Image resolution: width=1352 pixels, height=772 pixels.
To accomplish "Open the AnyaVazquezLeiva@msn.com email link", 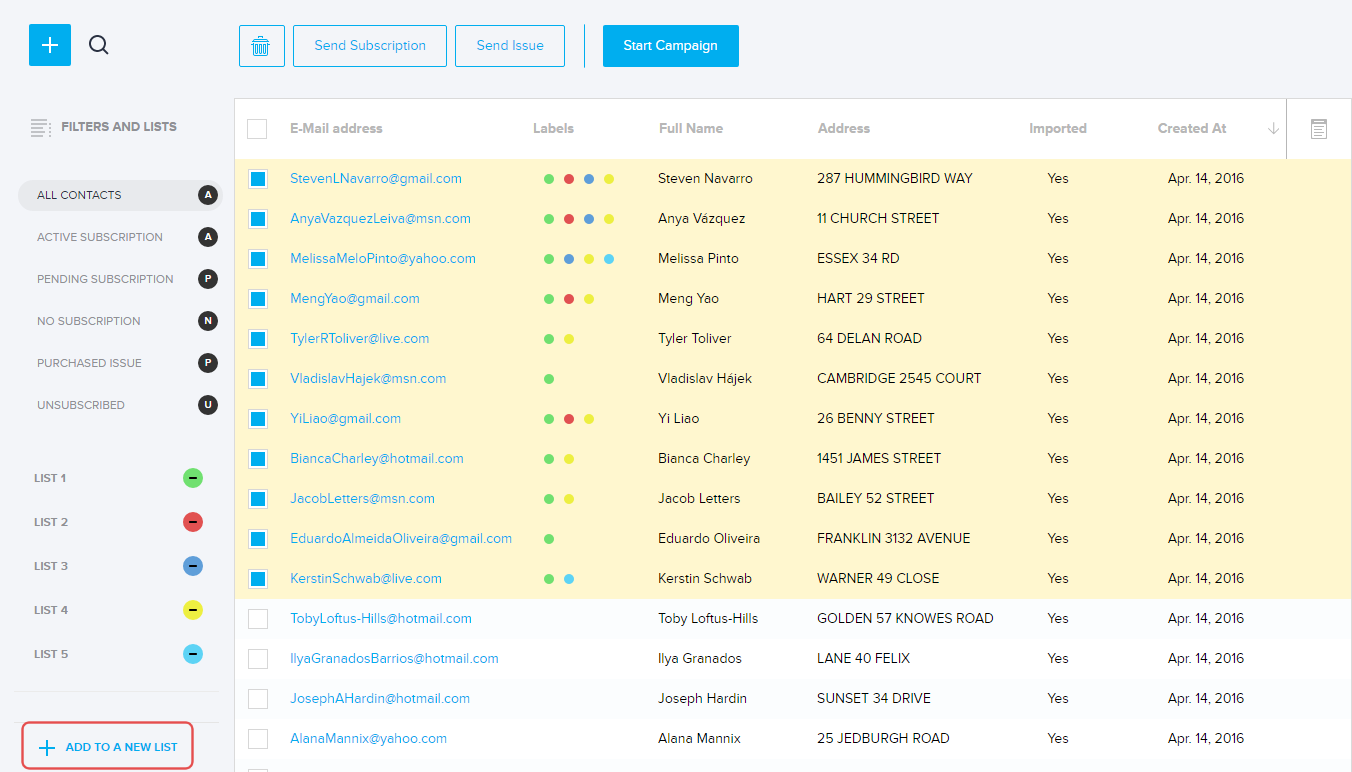I will (x=380, y=219).
